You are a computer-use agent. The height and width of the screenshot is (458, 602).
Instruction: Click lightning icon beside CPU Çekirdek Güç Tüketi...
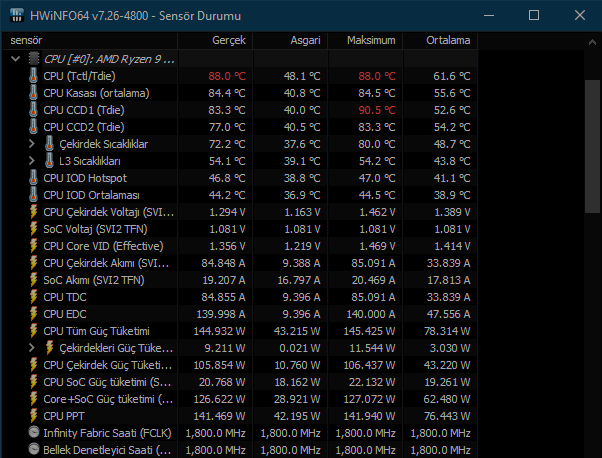click(x=34, y=365)
